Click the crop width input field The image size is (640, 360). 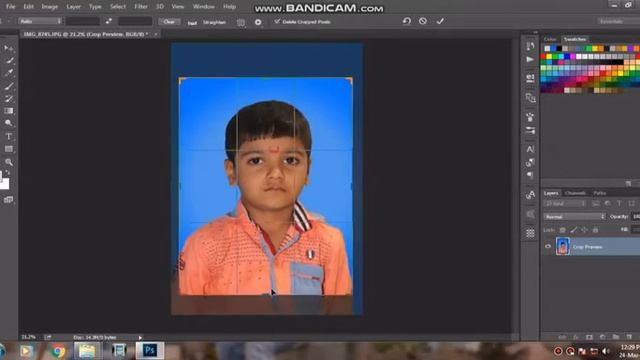[x=83, y=21]
